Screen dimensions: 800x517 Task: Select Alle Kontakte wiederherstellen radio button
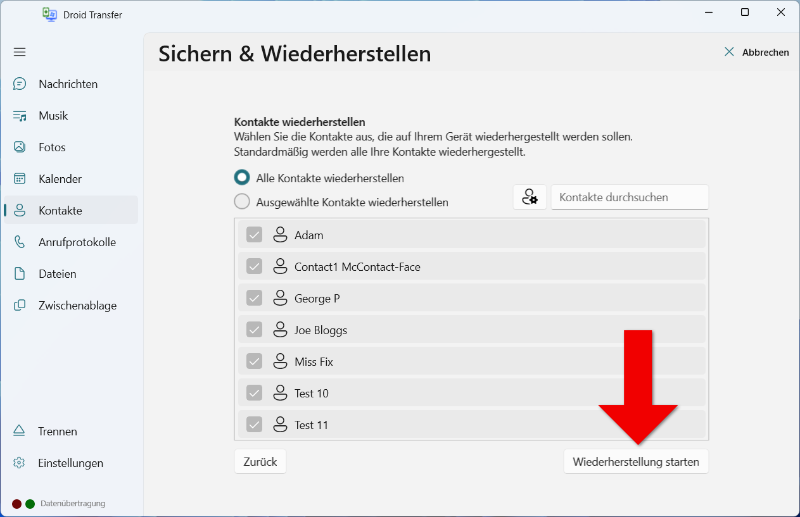pos(242,178)
